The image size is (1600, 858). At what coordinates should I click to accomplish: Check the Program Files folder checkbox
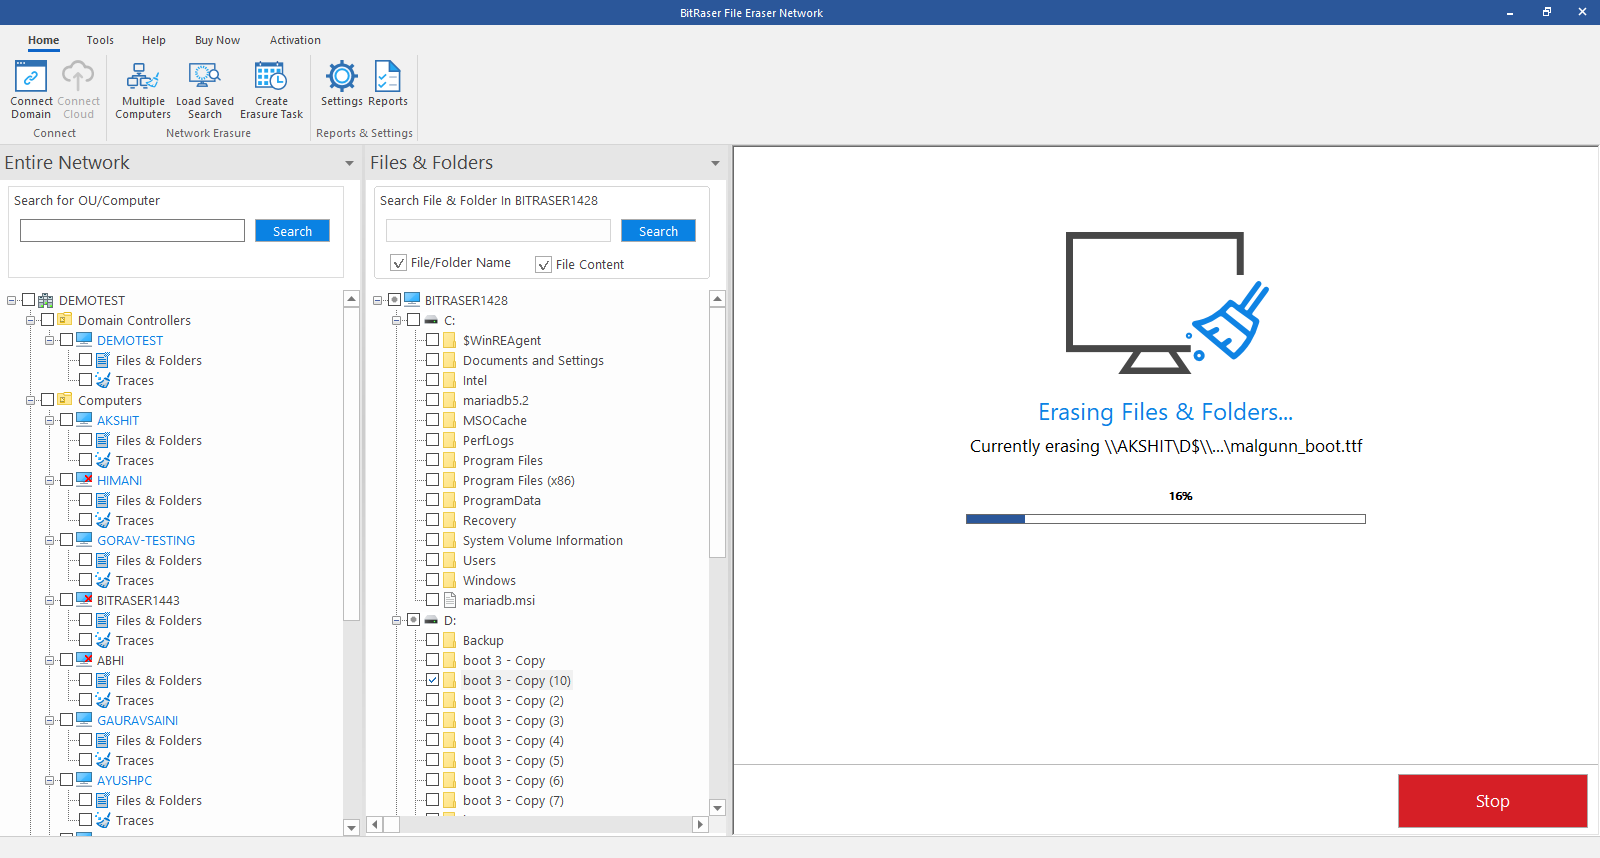[x=433, y=460]
